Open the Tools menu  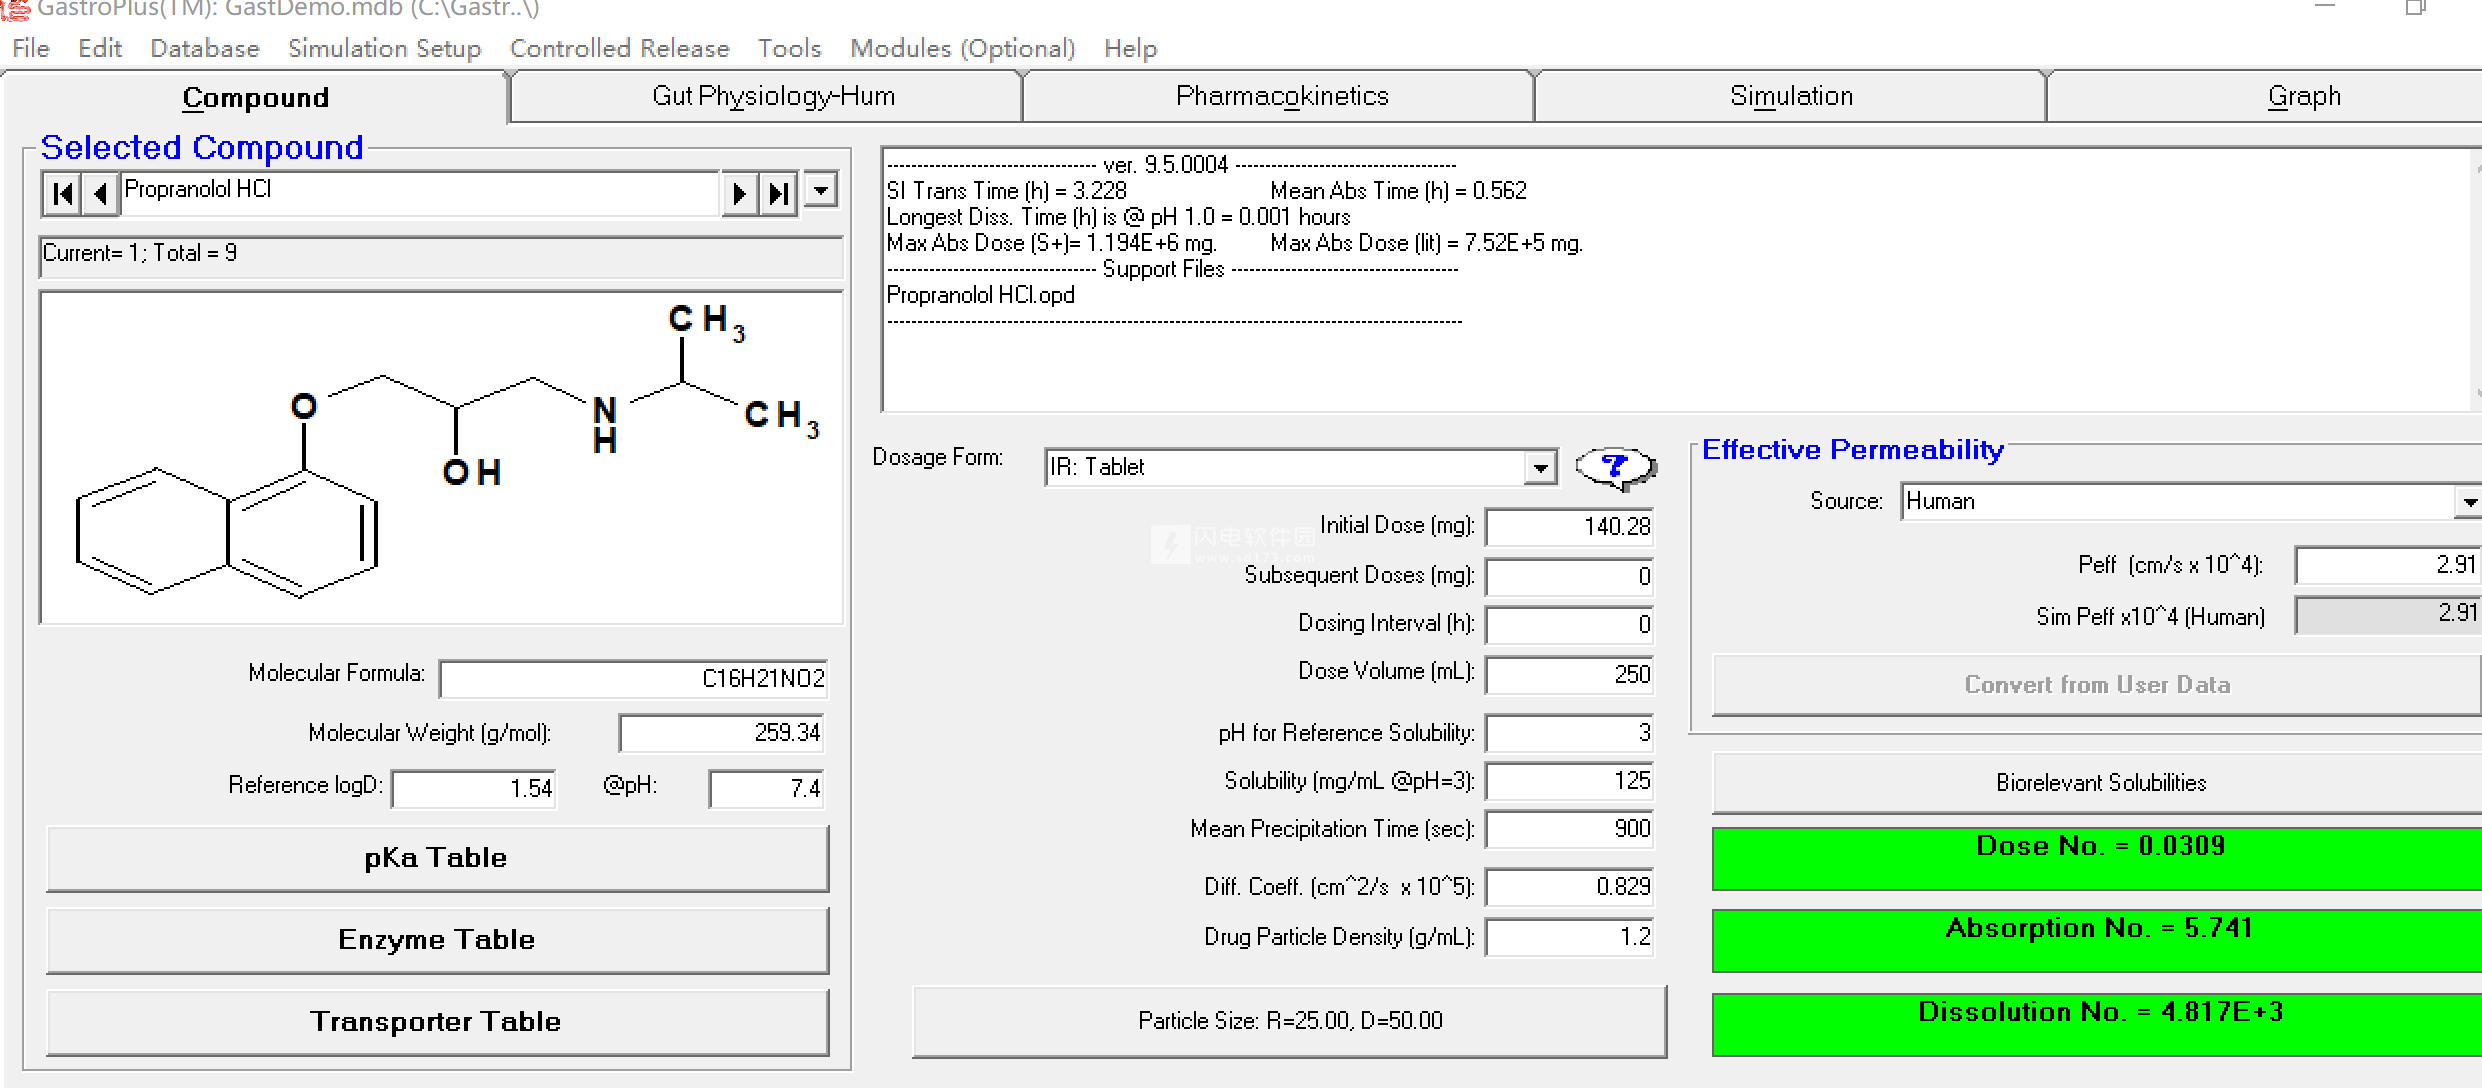(789, 48)
